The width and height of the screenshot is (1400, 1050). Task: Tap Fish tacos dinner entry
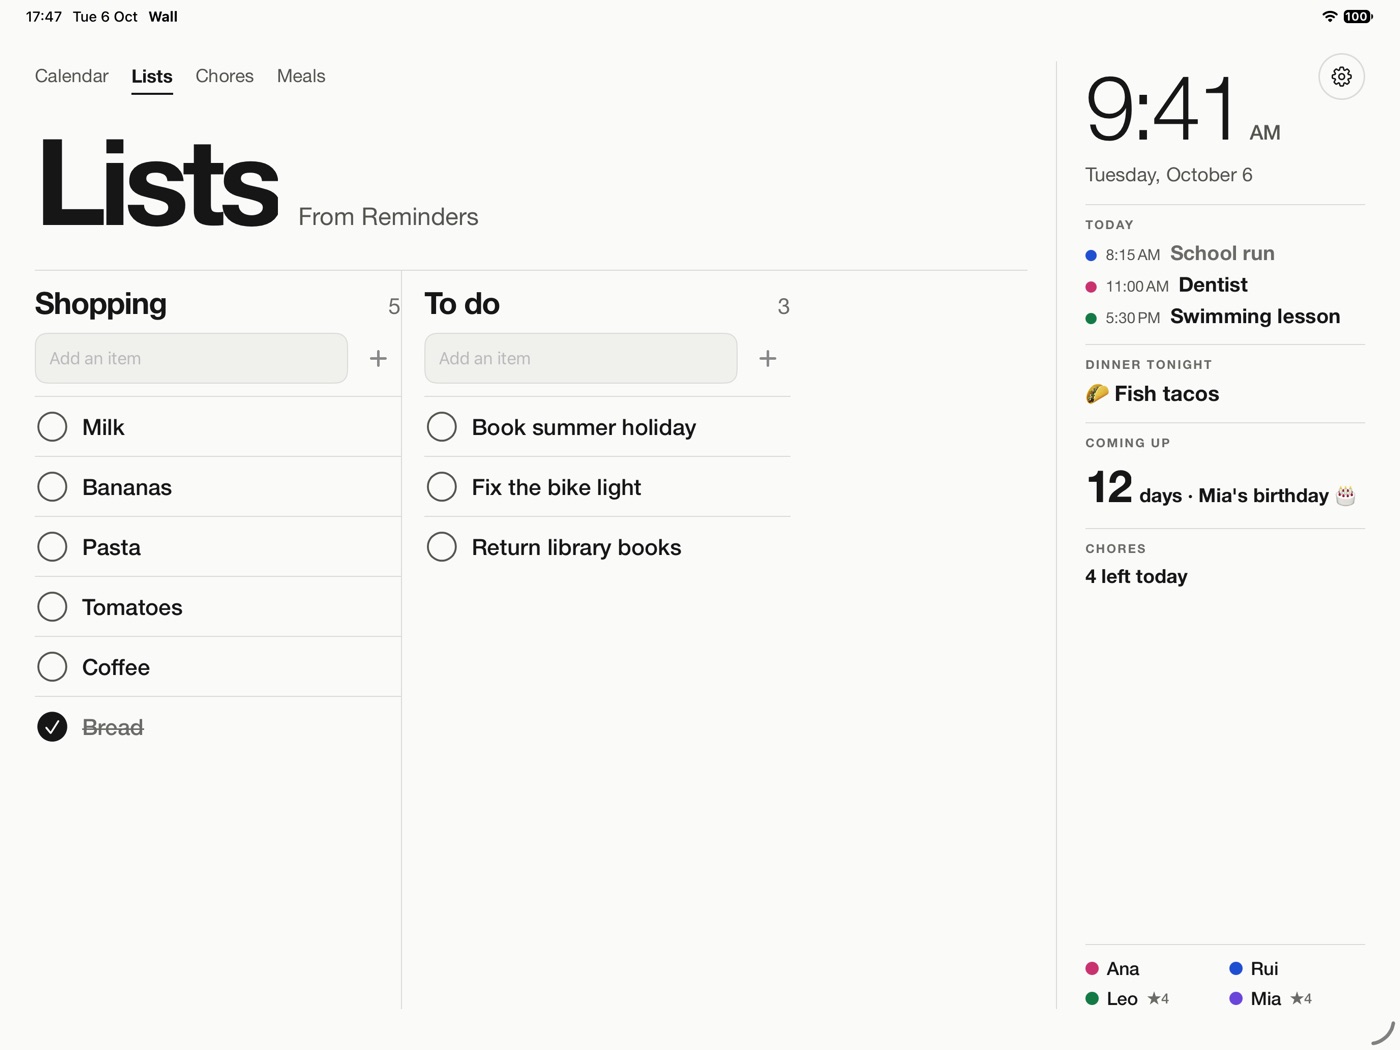click(1152, 394)
